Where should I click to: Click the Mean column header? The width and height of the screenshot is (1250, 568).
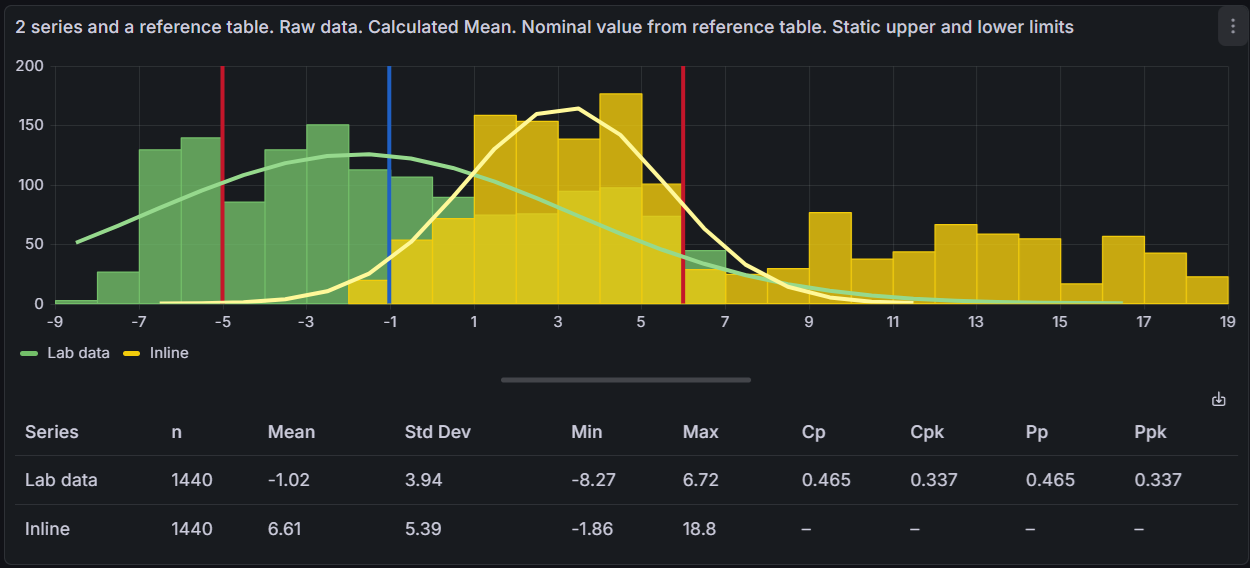(291, 432)
